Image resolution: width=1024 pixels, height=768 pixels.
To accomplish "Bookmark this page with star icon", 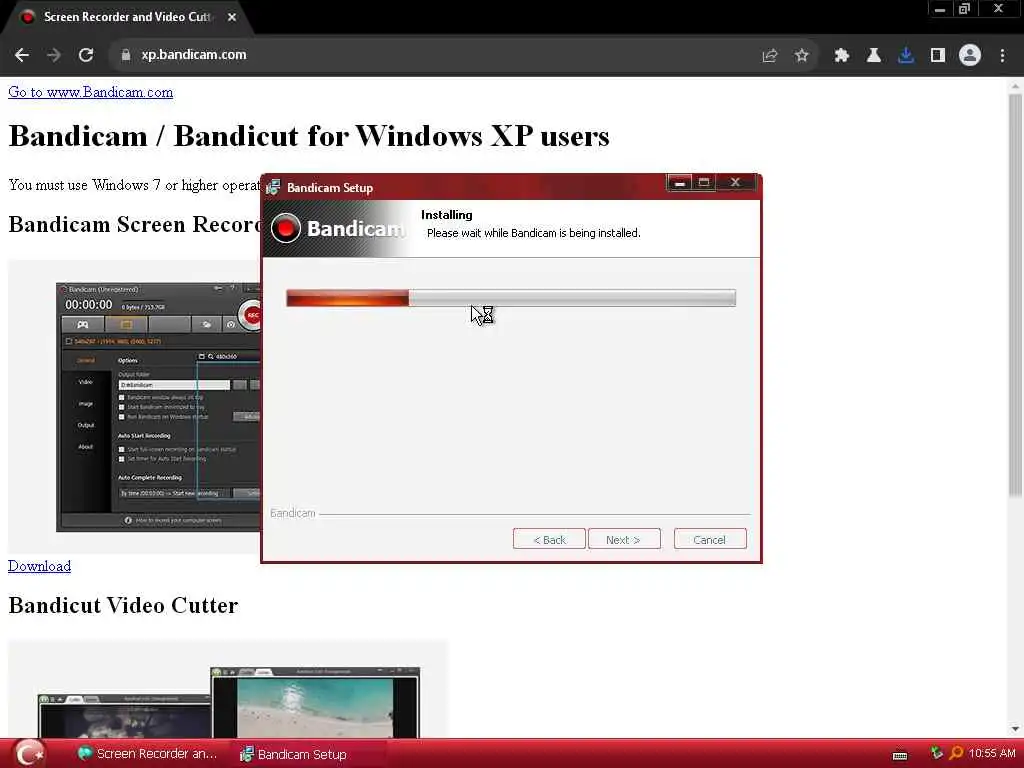I will (802, 56).
